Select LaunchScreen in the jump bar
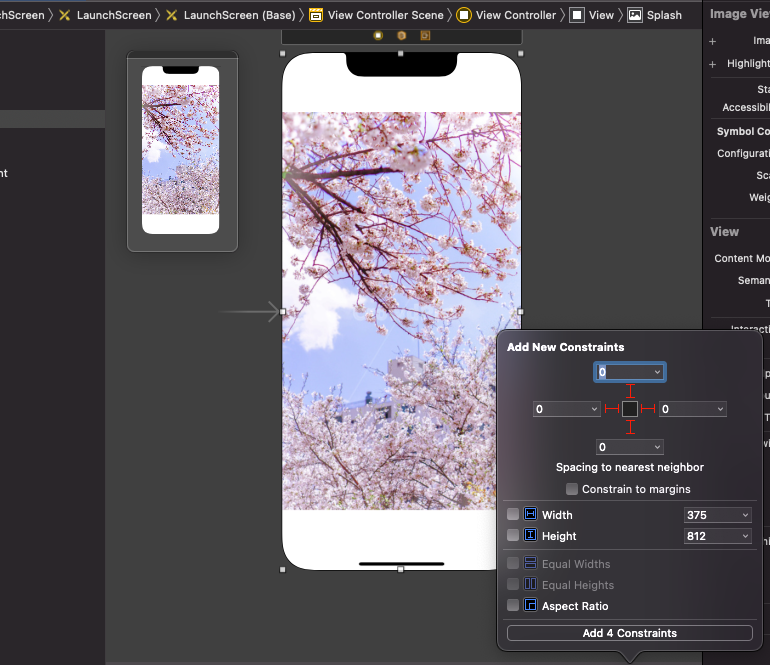The width and height of the screenshot is (770, 665). (x=114, y=15)
